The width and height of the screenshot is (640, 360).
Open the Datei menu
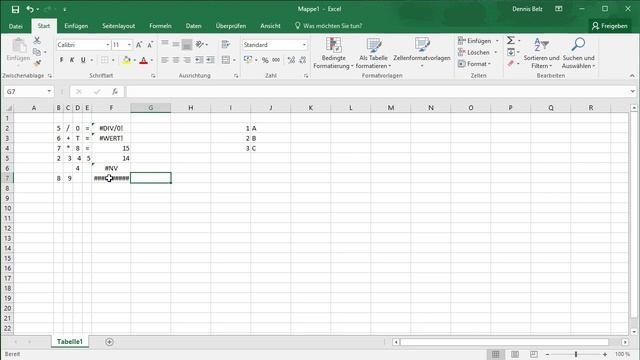point(16,26)
